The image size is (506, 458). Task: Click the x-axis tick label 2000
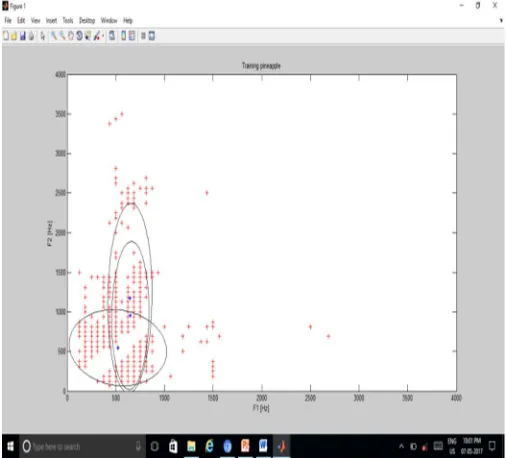pyautogui.click(x=262, y=398)
